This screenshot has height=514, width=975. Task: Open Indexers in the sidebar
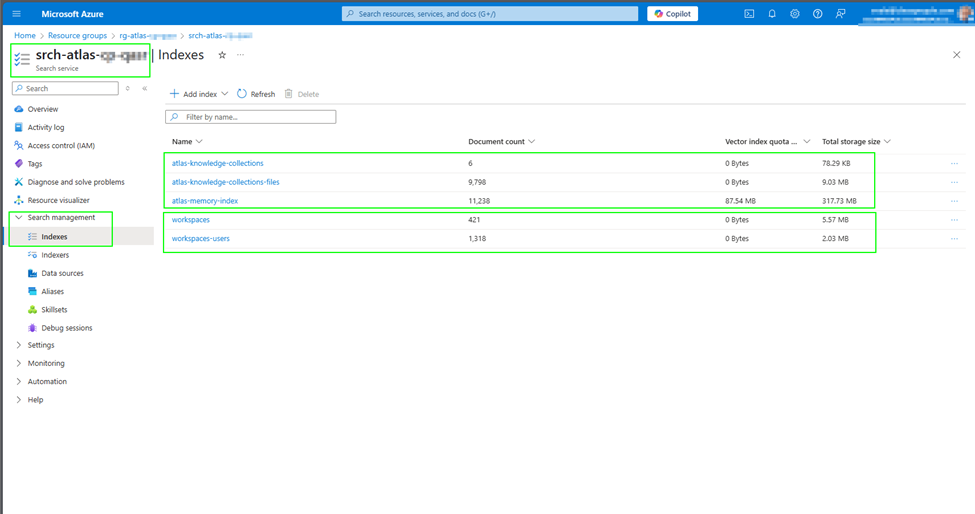(55, 255)
